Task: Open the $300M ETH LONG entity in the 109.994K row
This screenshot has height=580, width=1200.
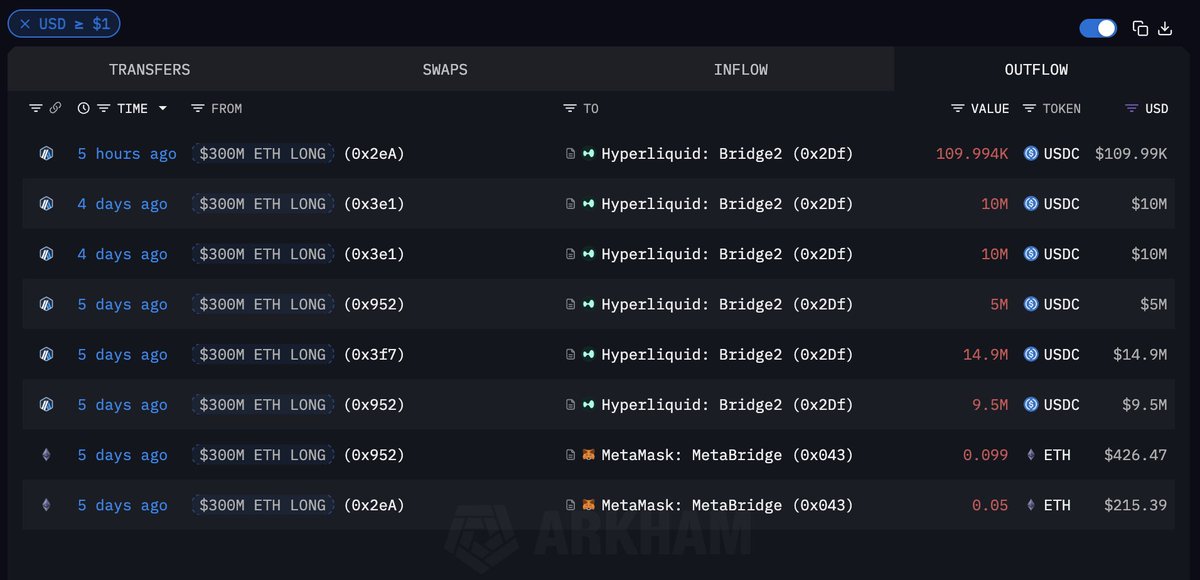Action: [263, 154]
